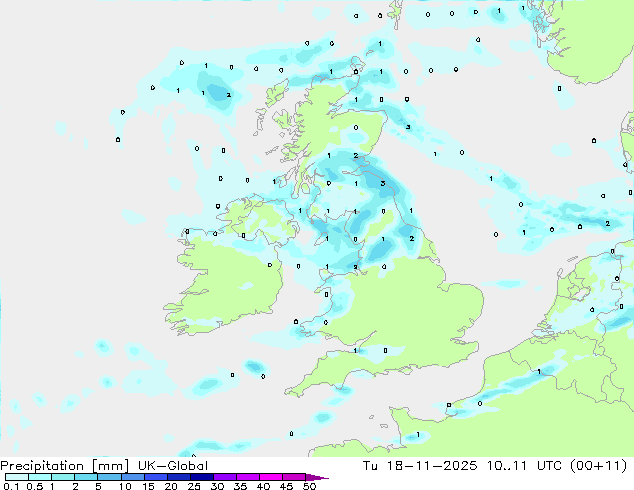Click the lightest 0.1–0.5 mm legend swatch

[x=17, y=477]
